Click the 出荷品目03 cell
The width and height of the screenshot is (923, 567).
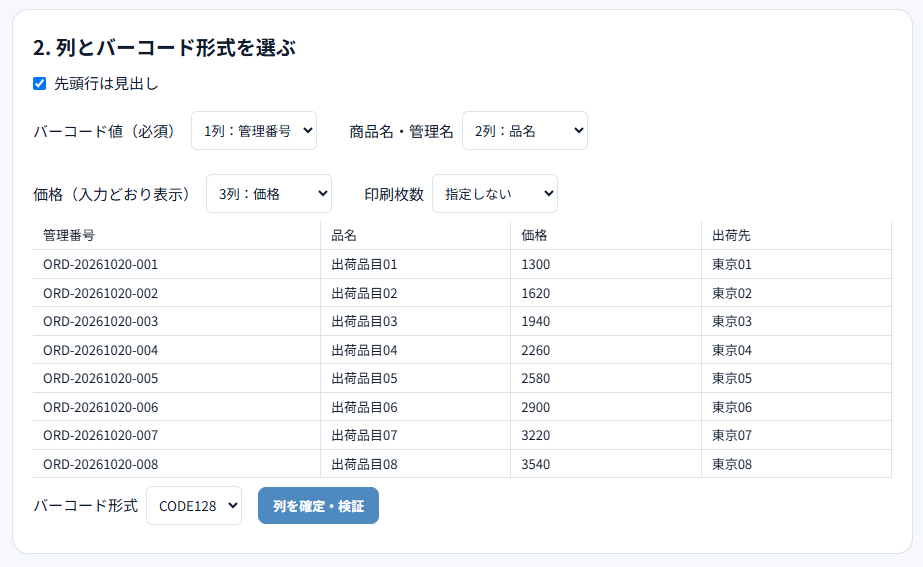coord(416,321)
